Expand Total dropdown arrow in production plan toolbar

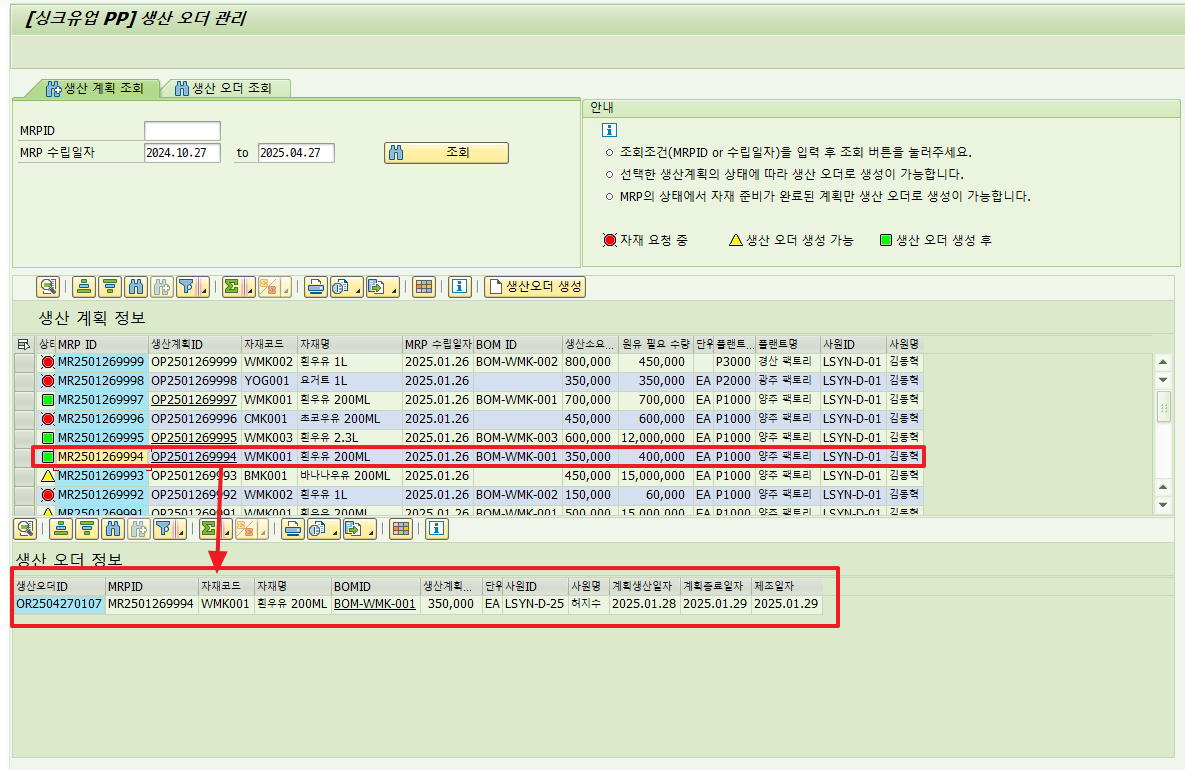pos(249,287)
